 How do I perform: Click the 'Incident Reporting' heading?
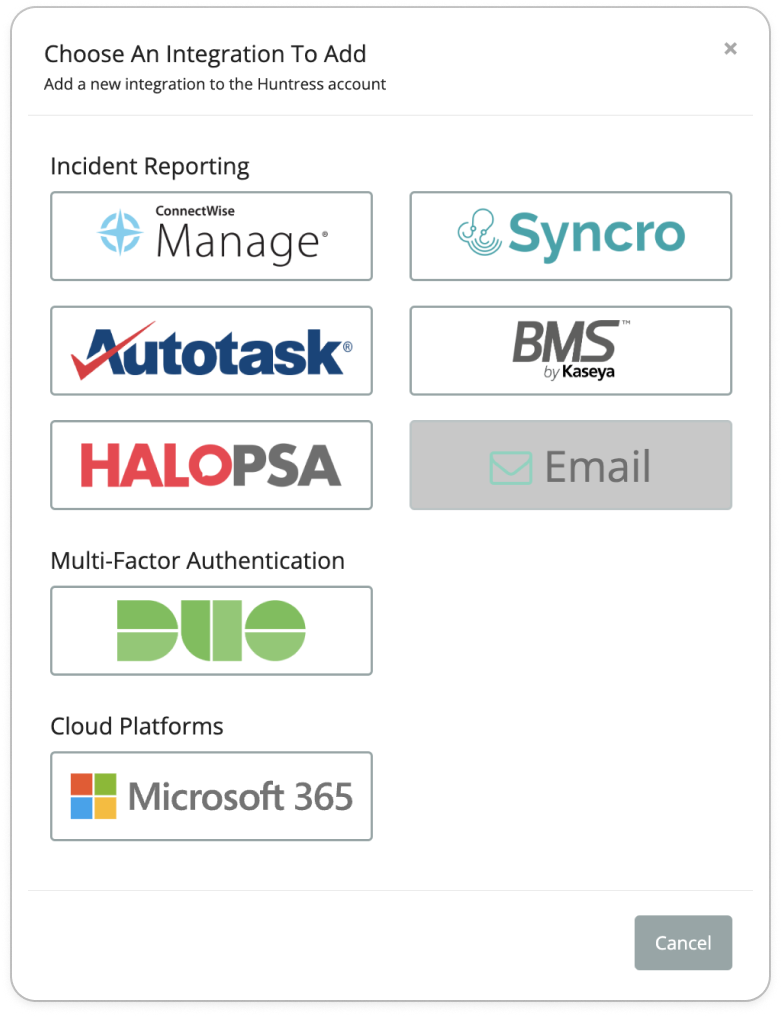pyautogui.click(x=150, y=167)
